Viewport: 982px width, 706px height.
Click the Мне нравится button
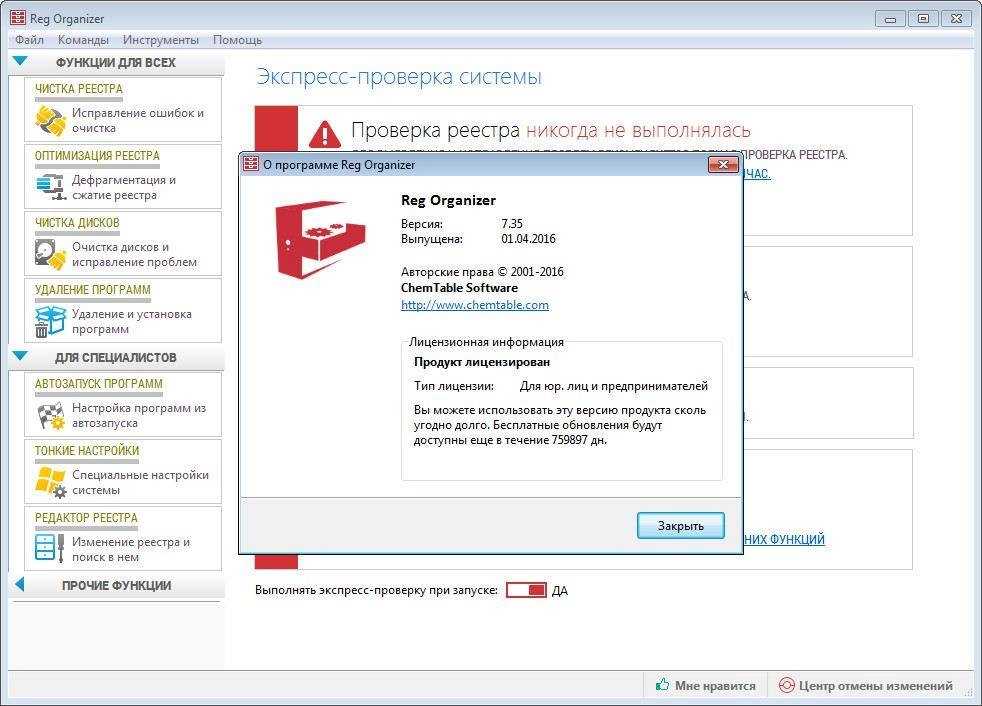706,685
